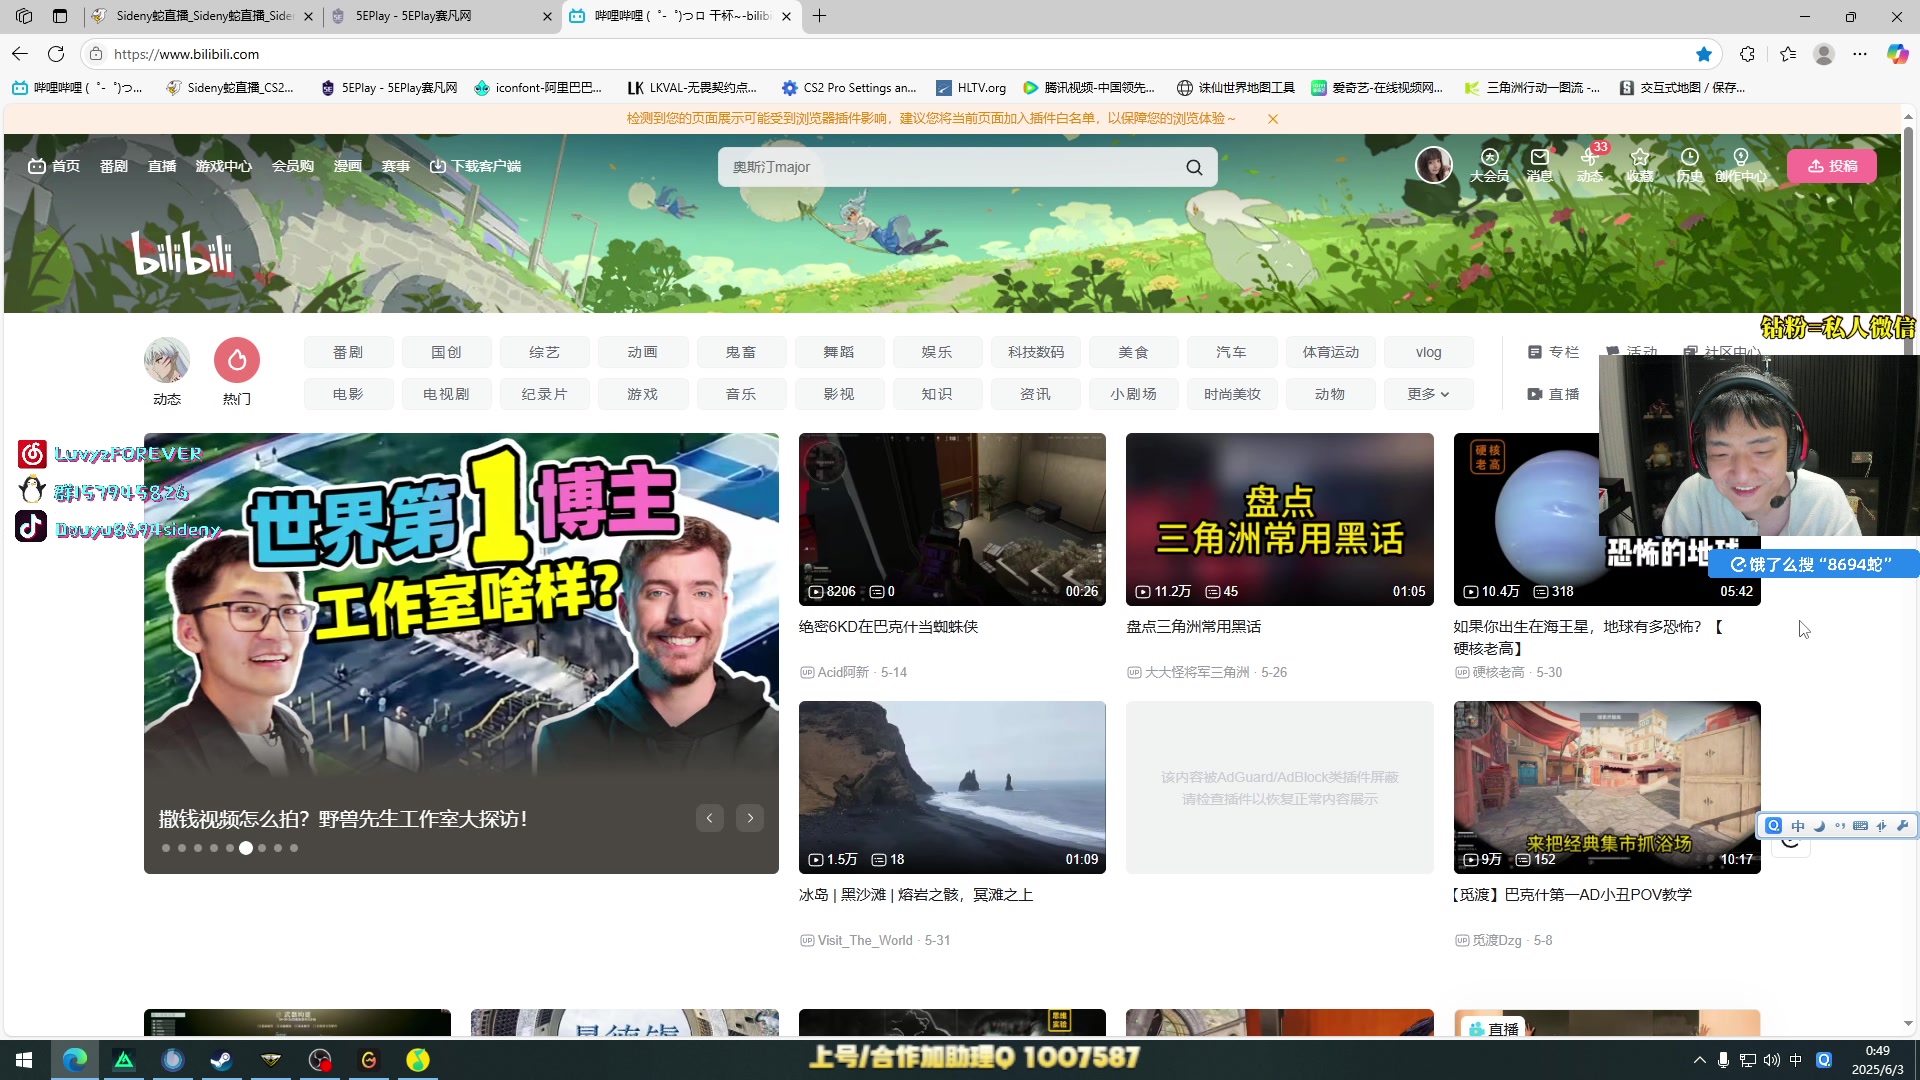Expand the 更多 category dropdown
The height and width of the screenshot is (1080, 1920).
(1428, 394)
